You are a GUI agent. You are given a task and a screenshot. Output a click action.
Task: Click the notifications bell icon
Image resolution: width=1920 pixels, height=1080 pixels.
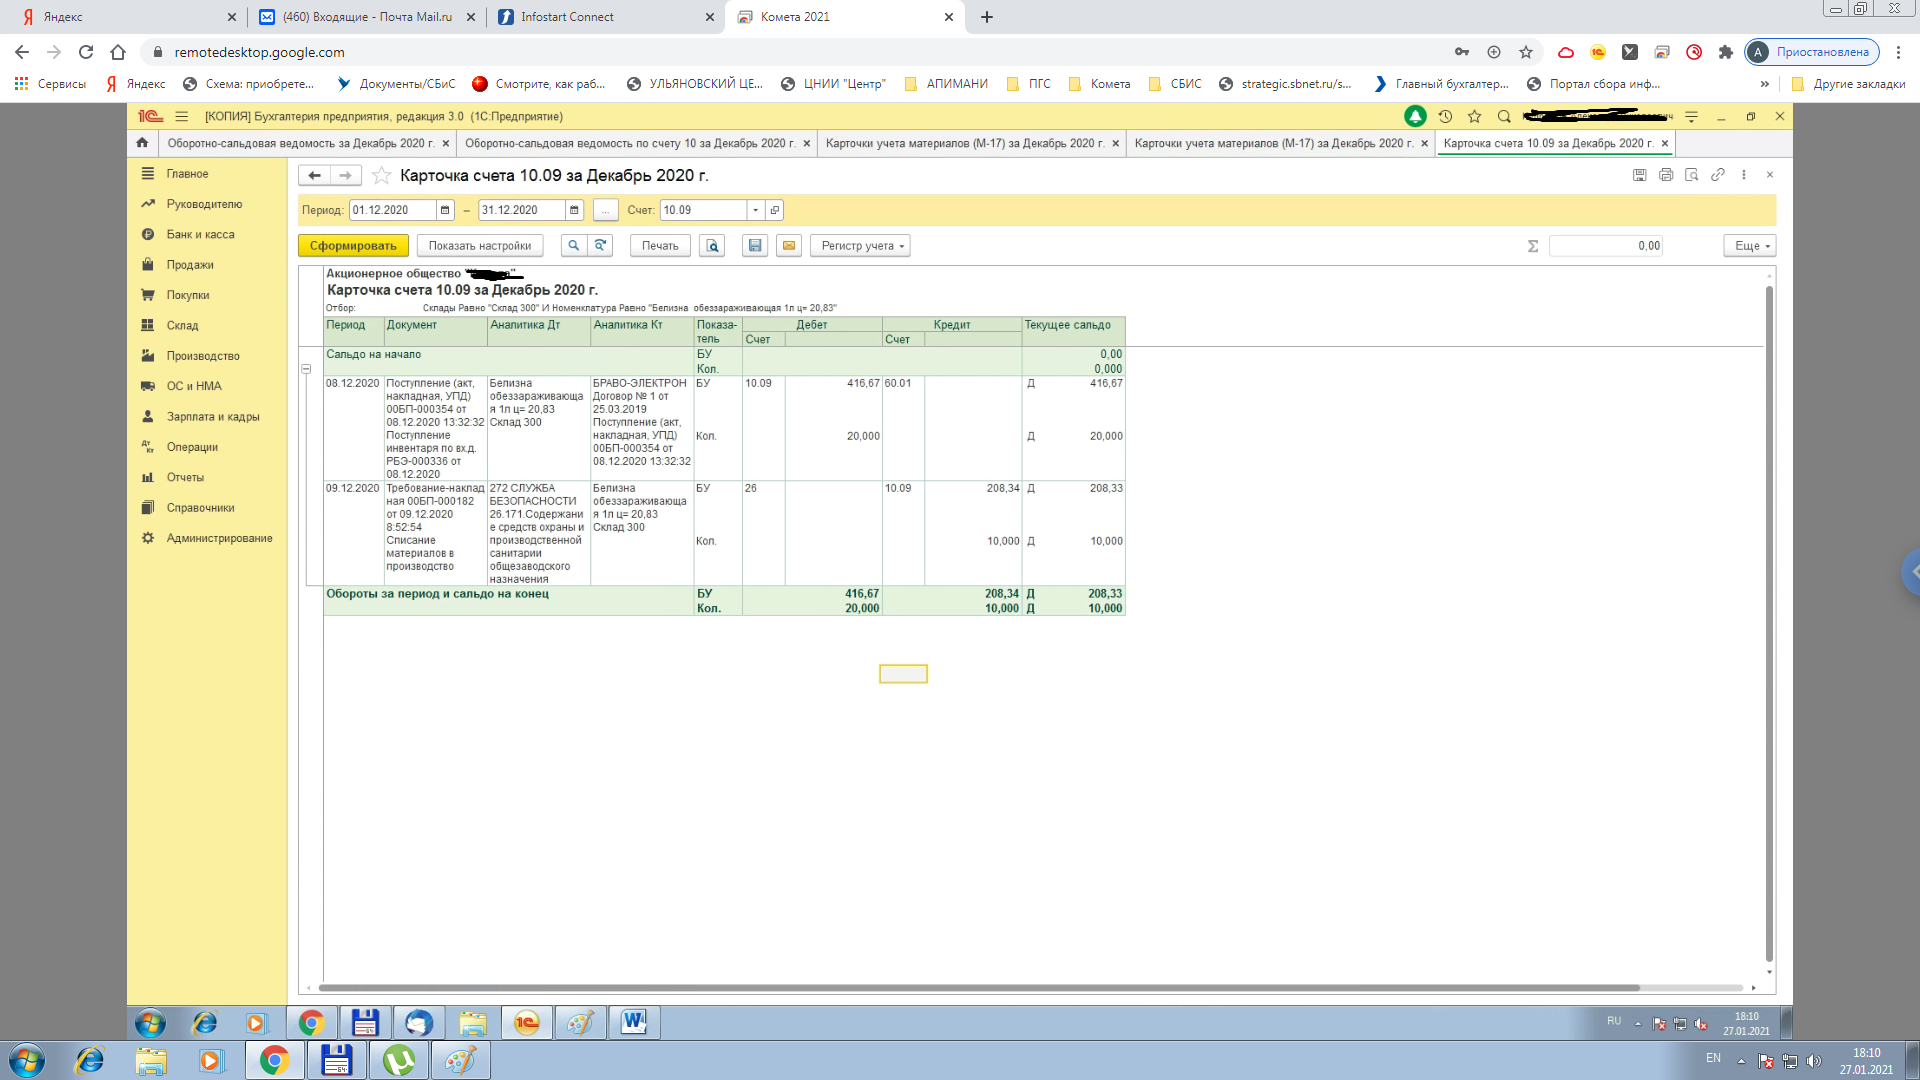(x=1415, y=117)
